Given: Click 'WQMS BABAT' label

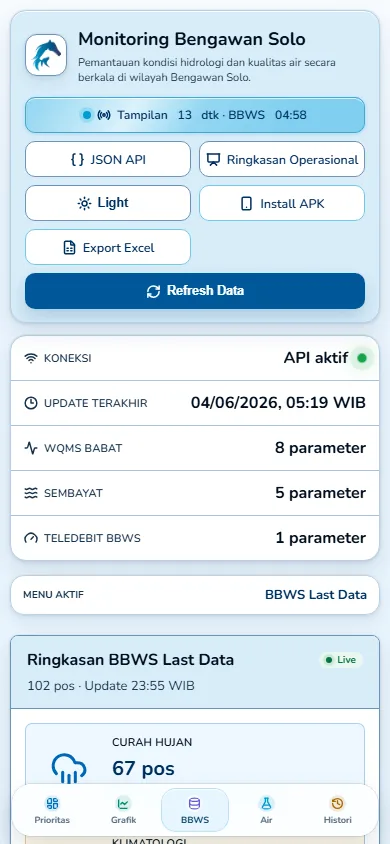Looking at the screenshot, I should point(83,448).
